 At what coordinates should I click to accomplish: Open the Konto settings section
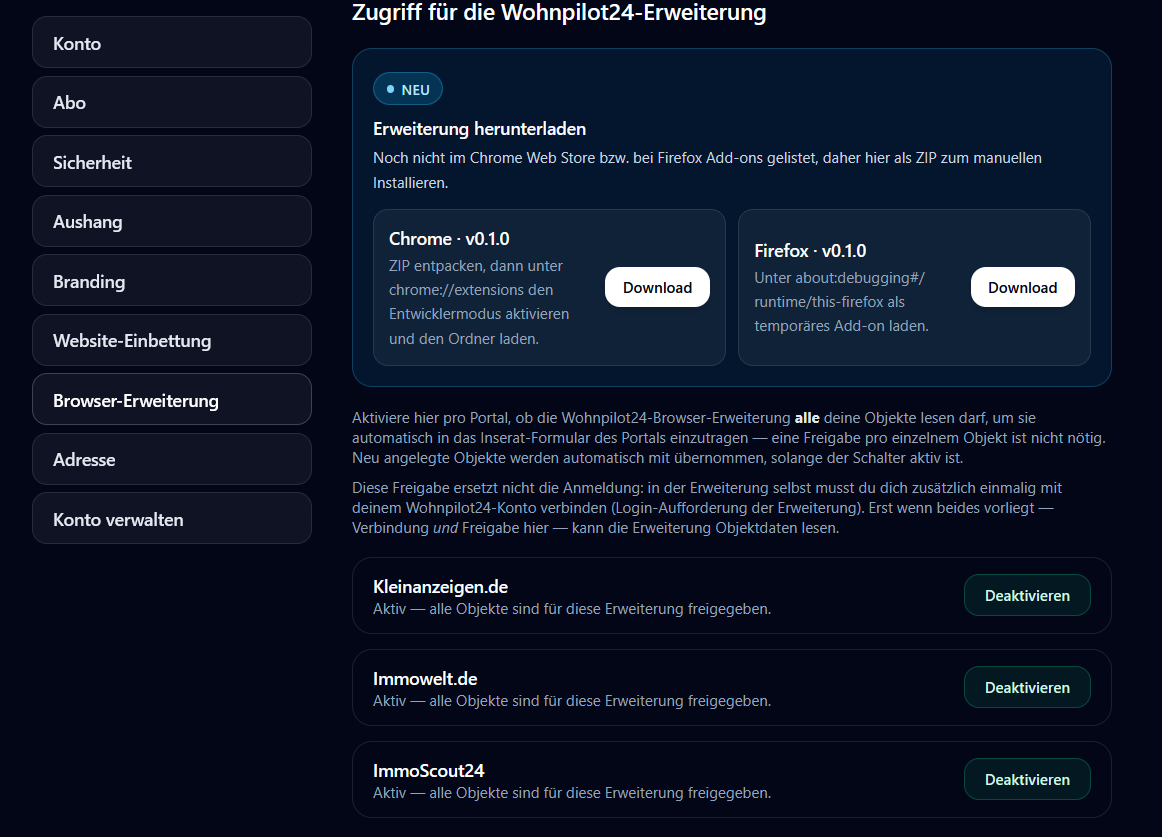pos(171,43)
